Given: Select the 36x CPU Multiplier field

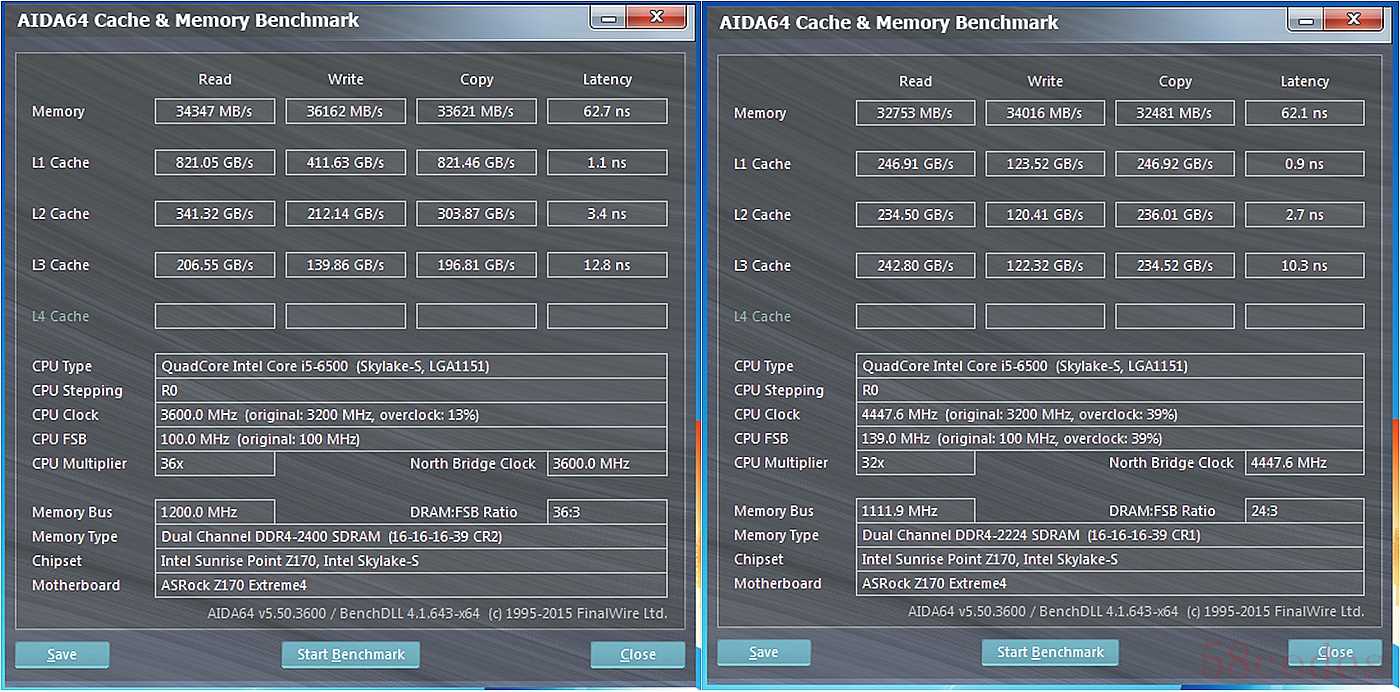Looking at the screenshot, I should click(x=214, y=463).
